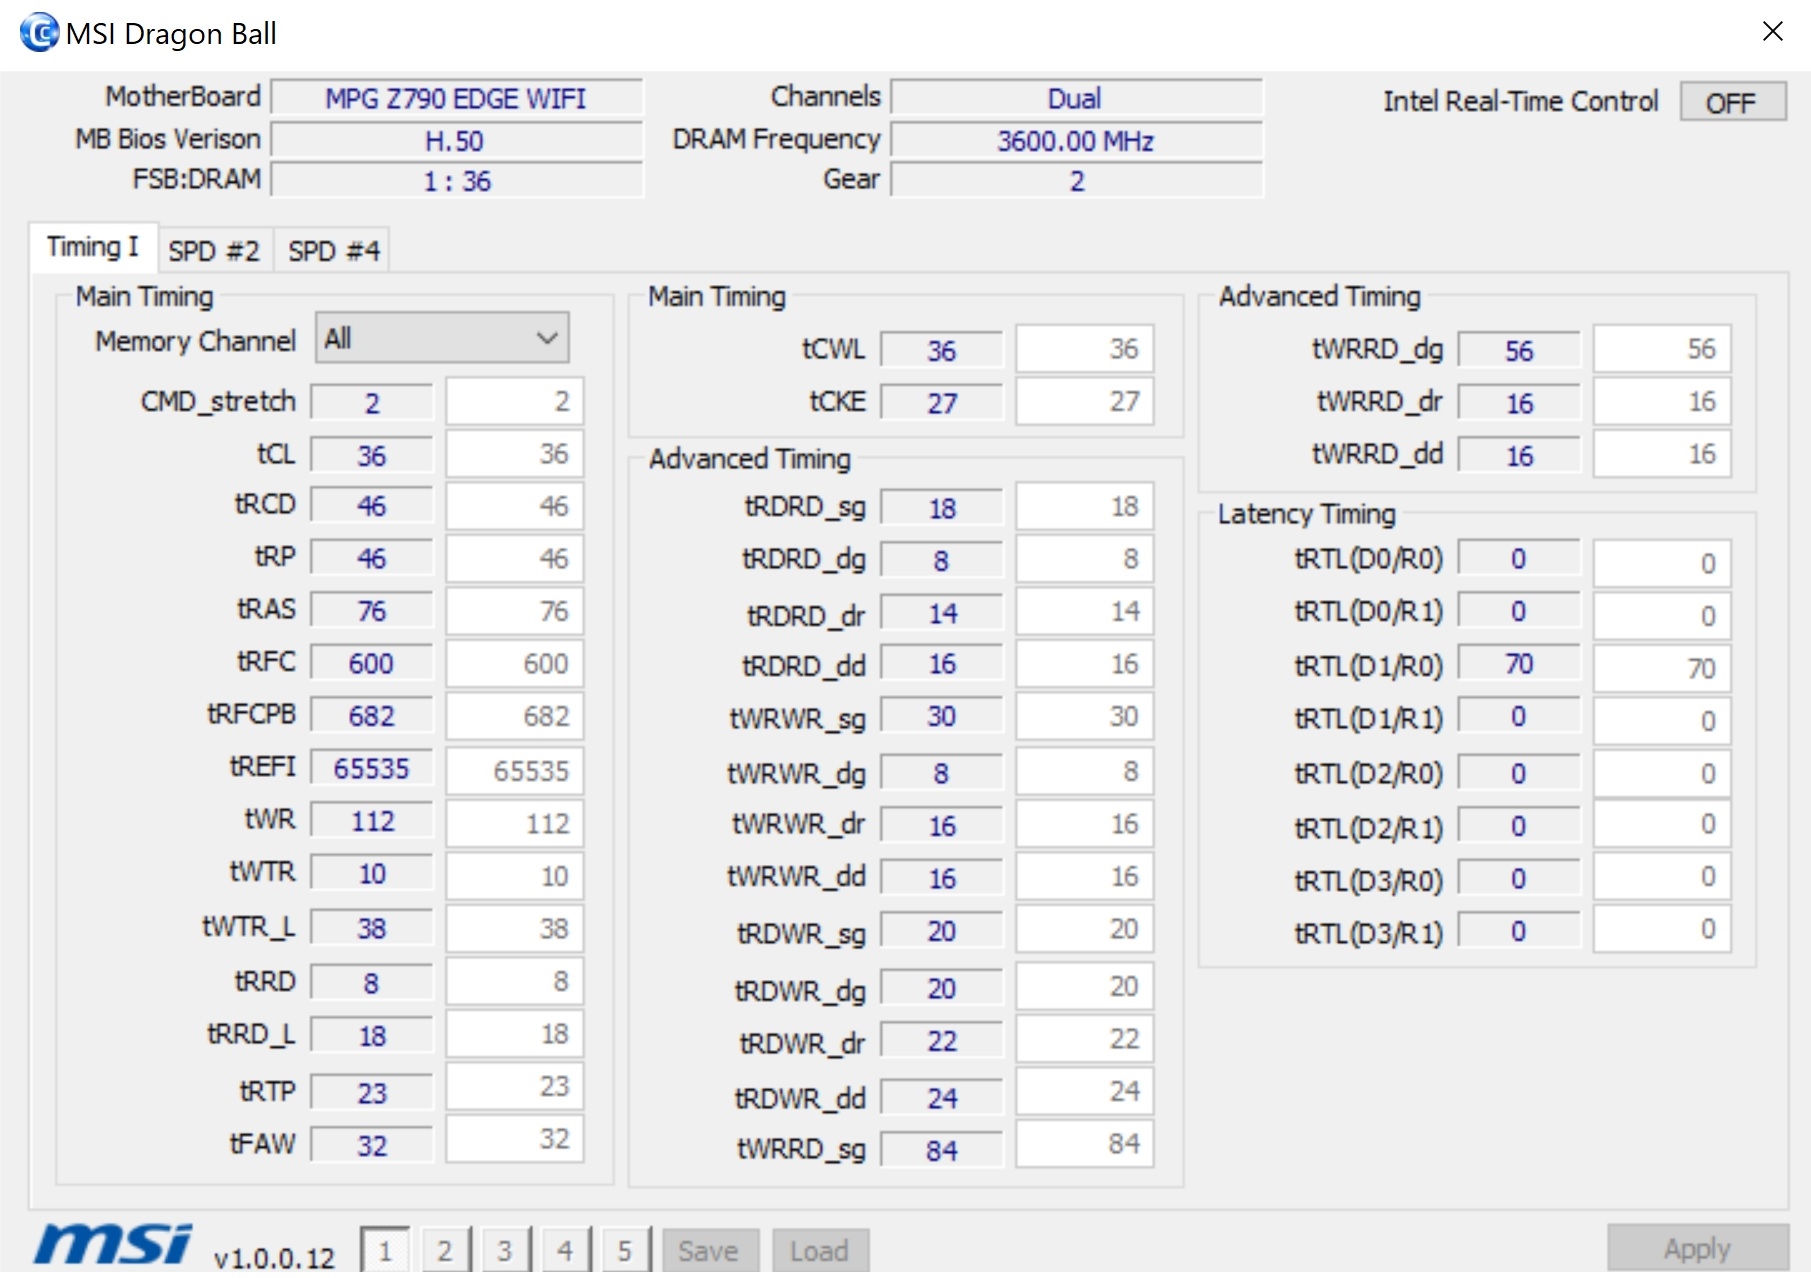The image size is (1811, 1278).
Task: Edit the tREFI input field
Action: click(514, 770)
